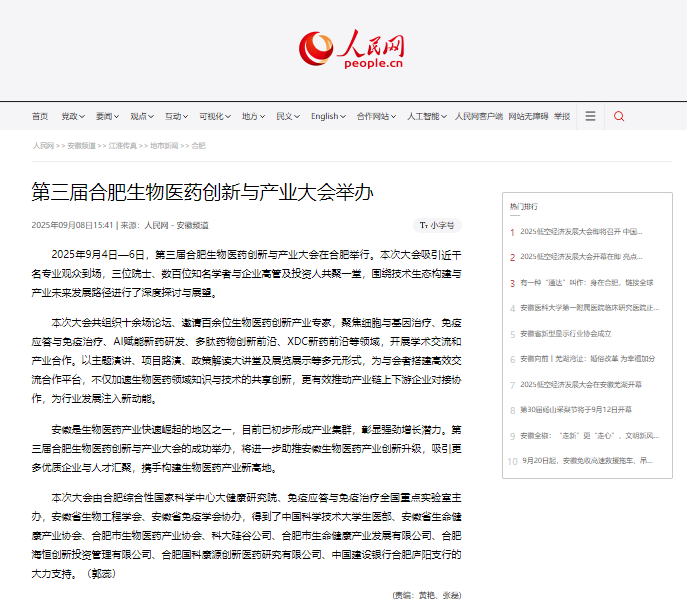Viewport: 687px width, 609px height.
Task: Click the 人民网 breadcrumb link
Action: pyautogui.click(x=43, y=145)
